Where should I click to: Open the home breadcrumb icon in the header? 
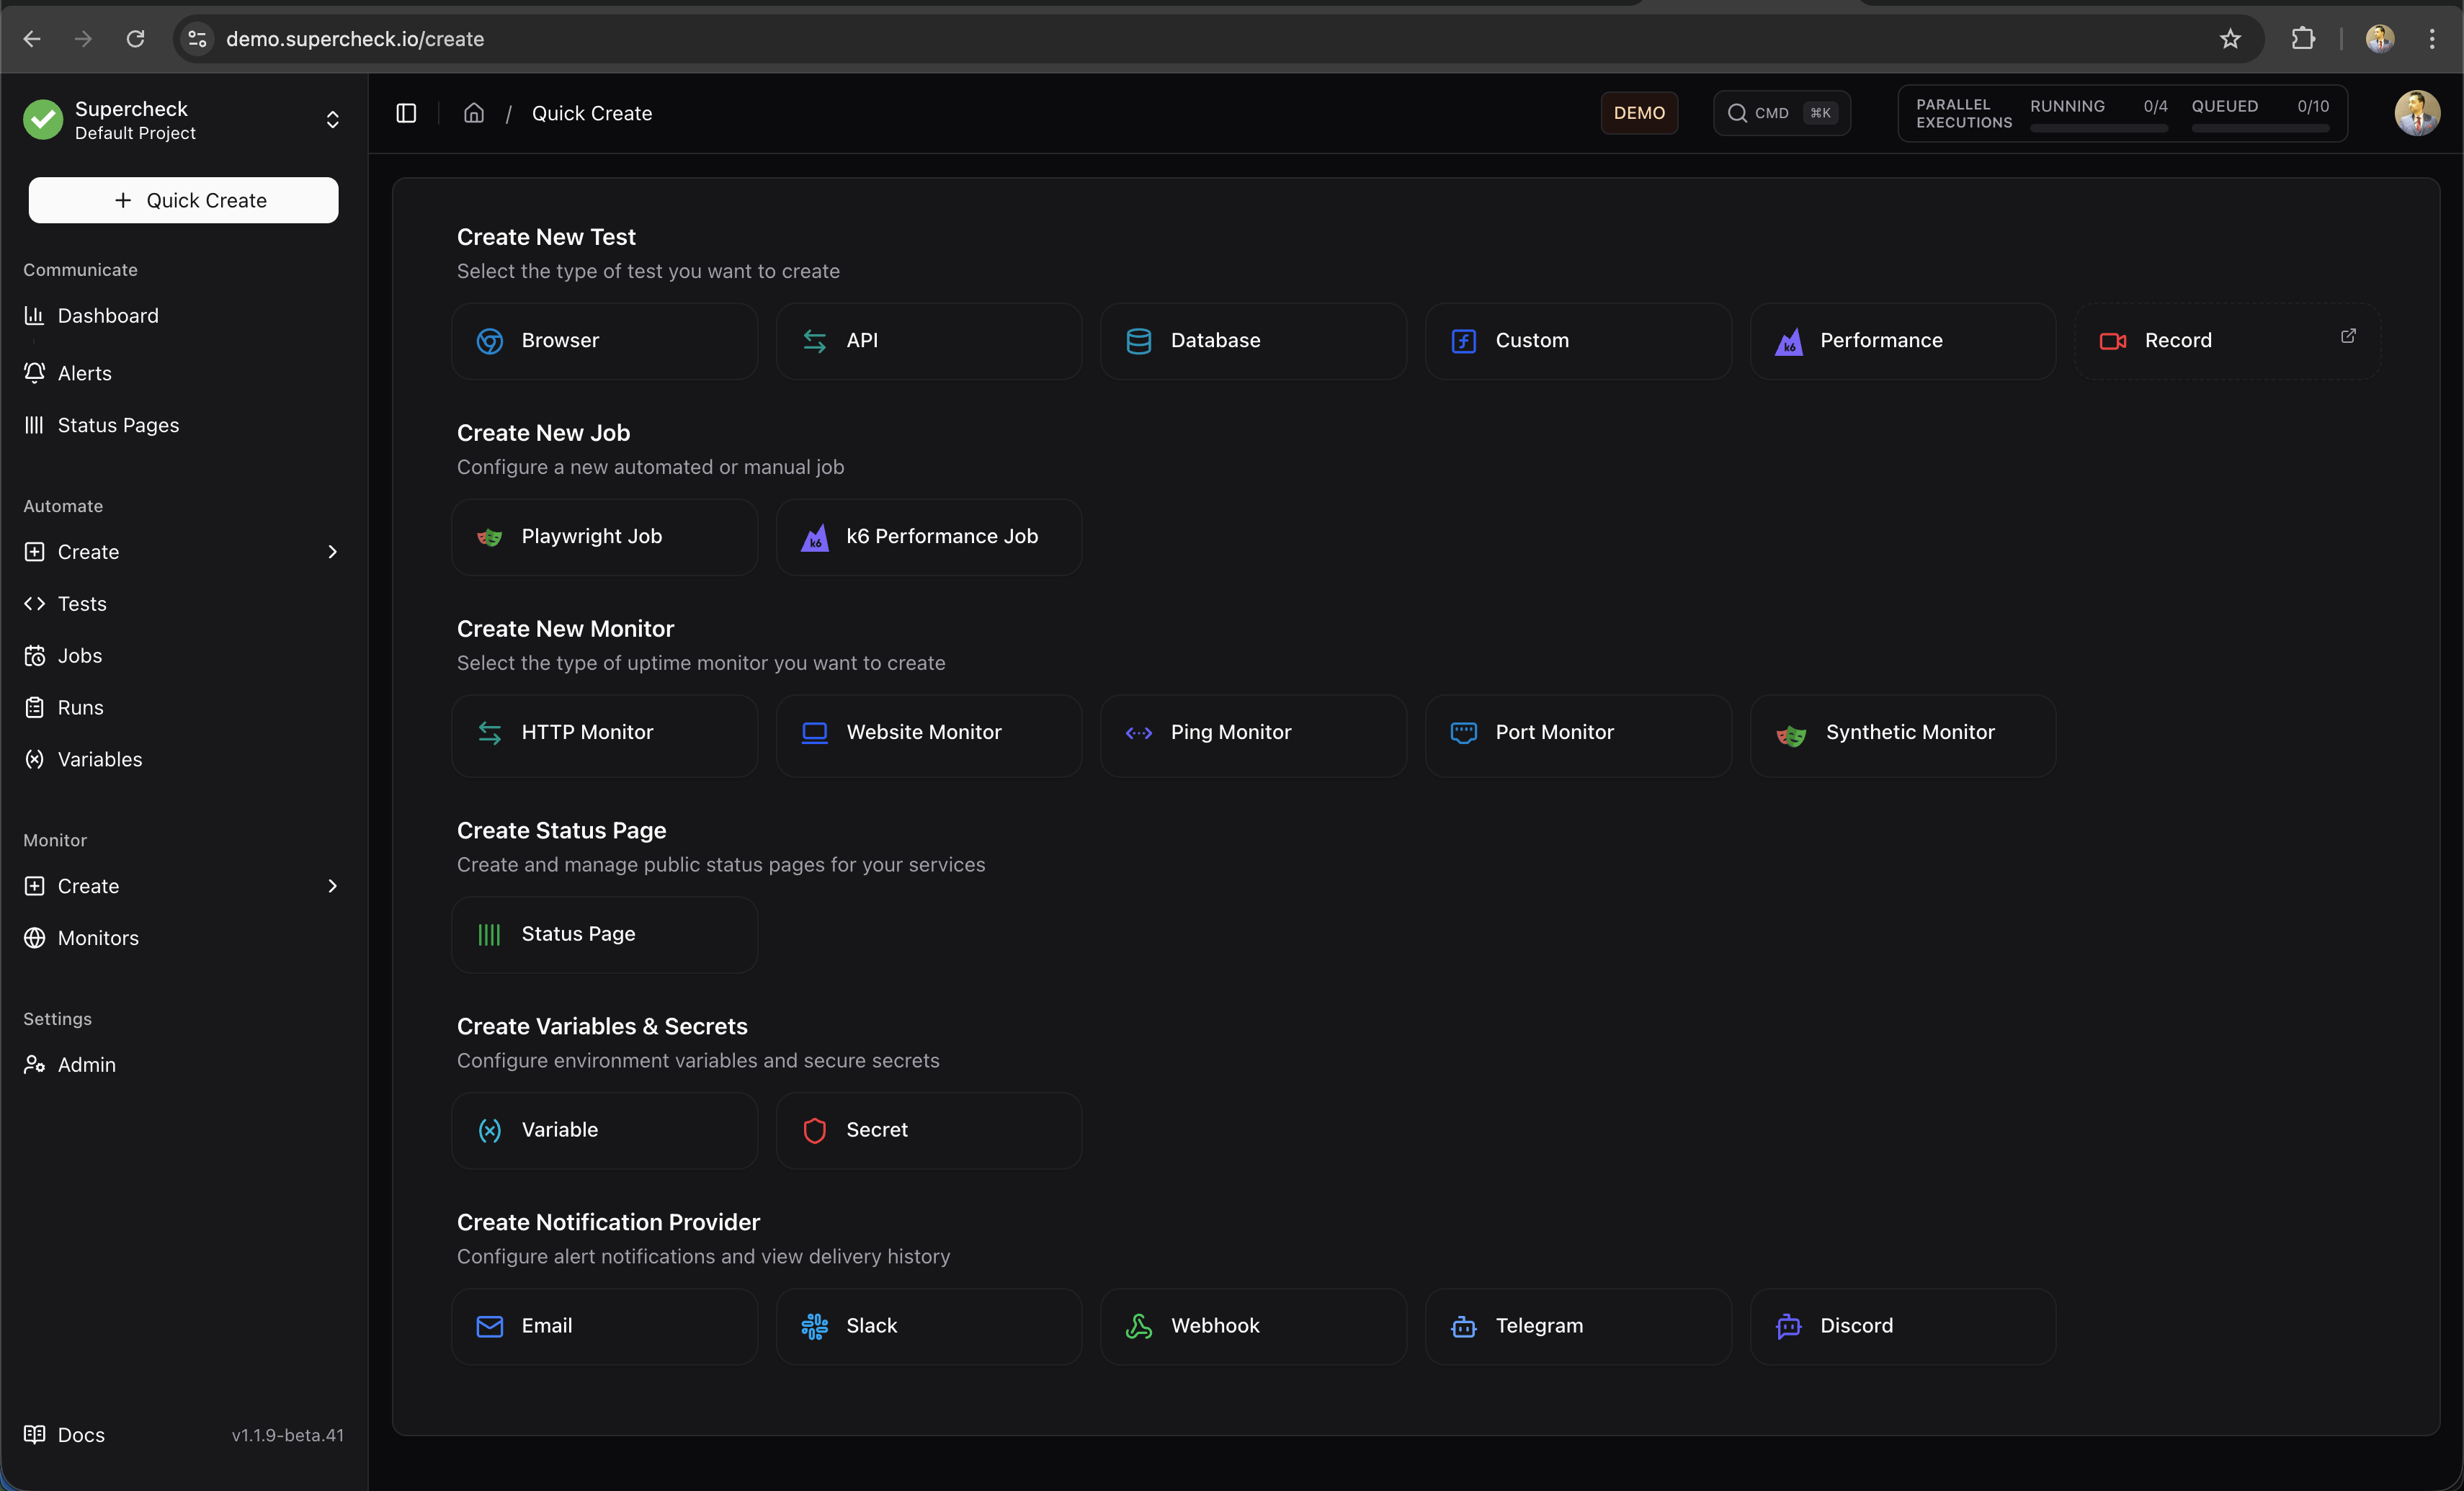pyautogui.click(x=473, y=113)
